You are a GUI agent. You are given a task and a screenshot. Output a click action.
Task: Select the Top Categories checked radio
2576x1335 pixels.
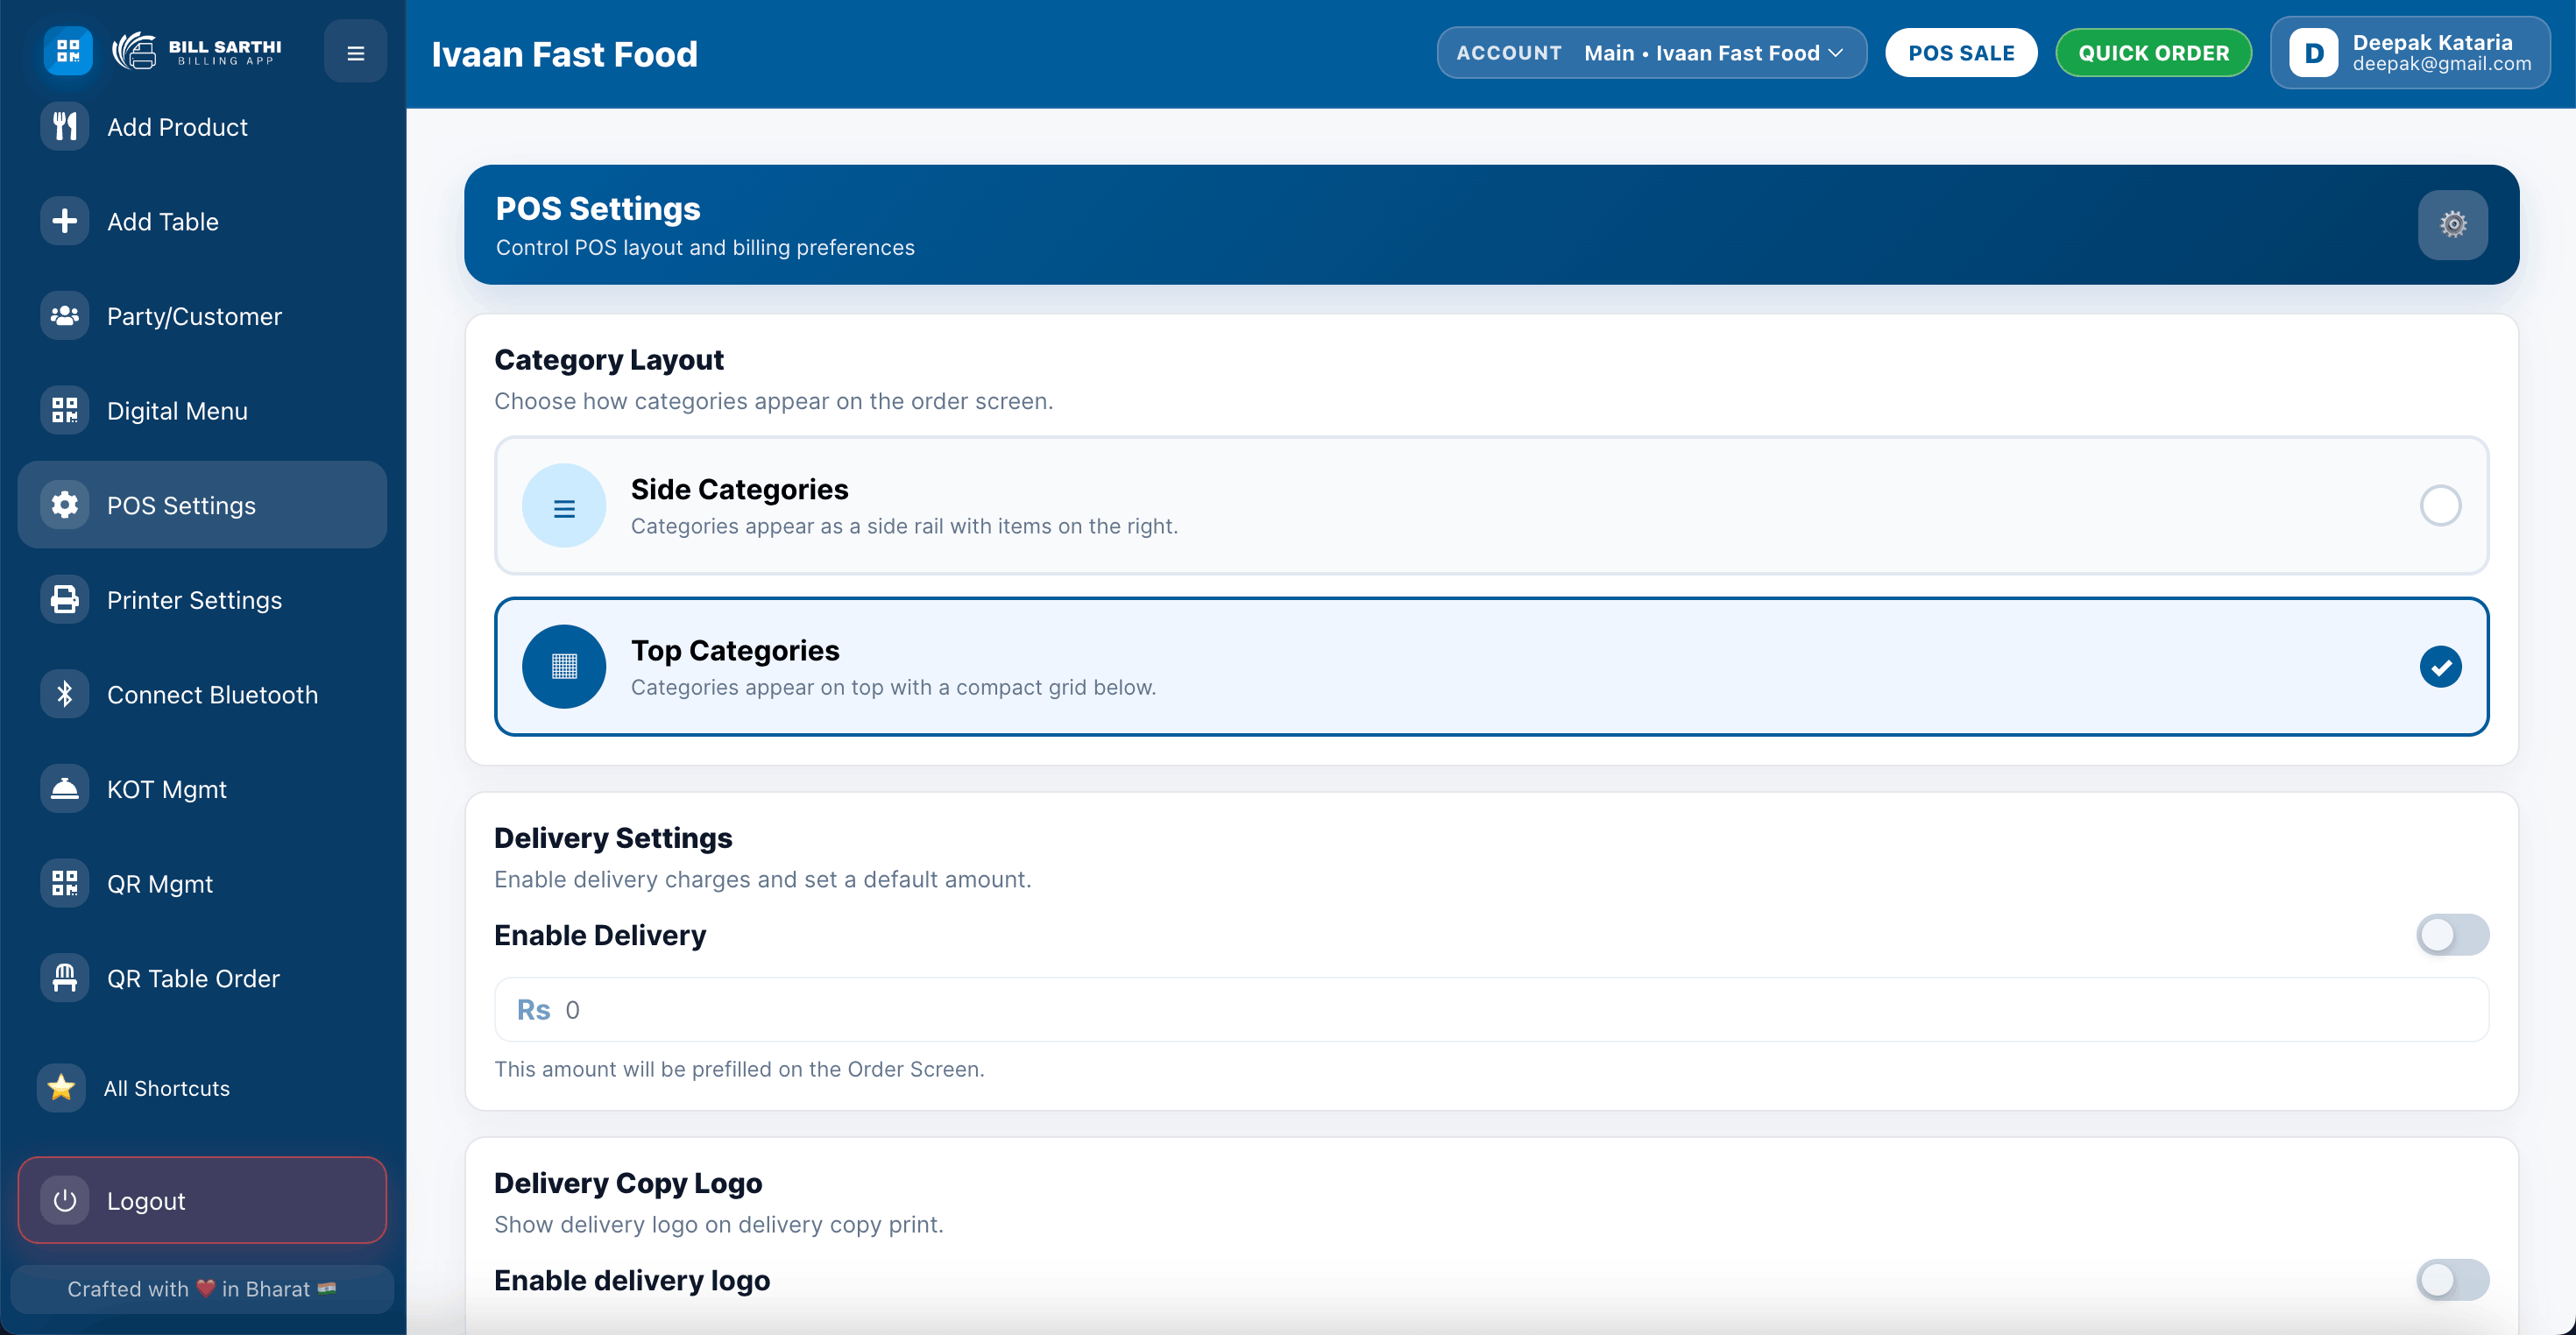2440,667
